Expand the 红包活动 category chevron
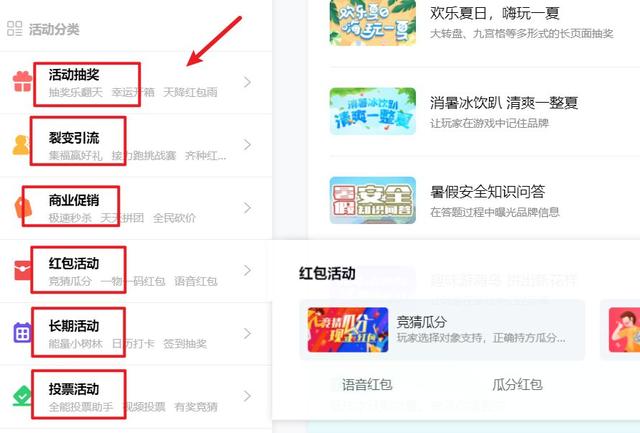This screenshot has height=433, width=640. (247, 270)
